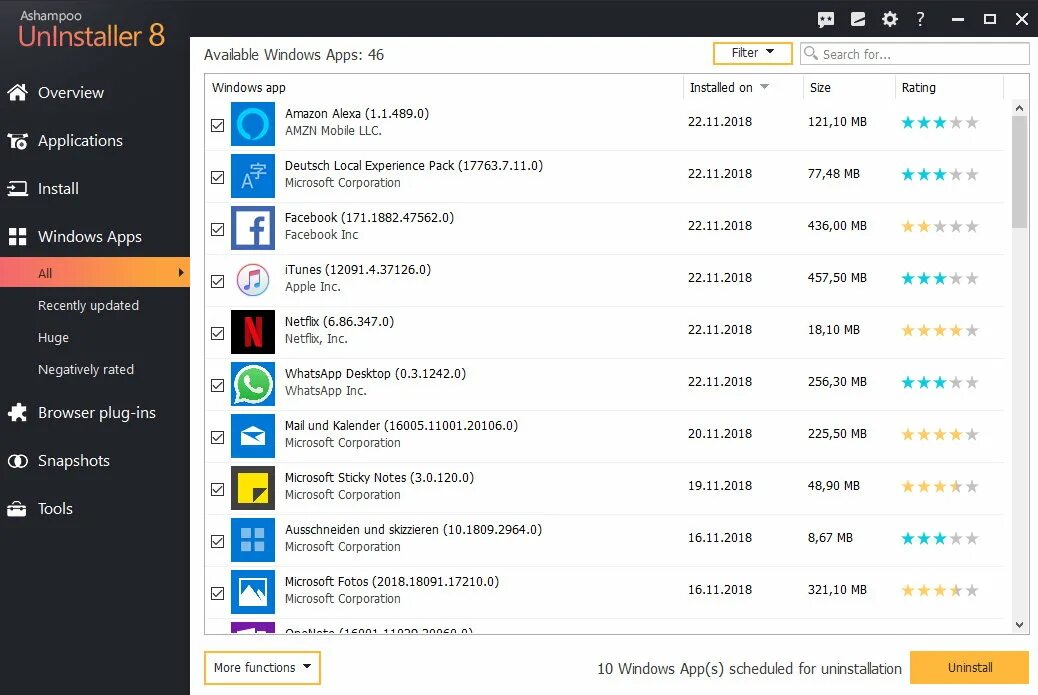Click the Search for input field
The height and width of the screenshot is (695, 1038).
tap(914, 54)
